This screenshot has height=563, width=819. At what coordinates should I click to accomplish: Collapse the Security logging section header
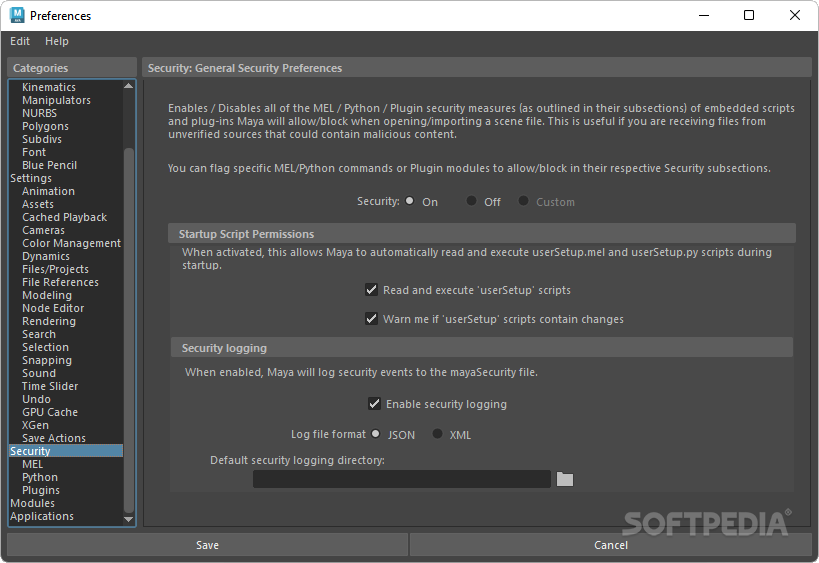tap(482, 348)
